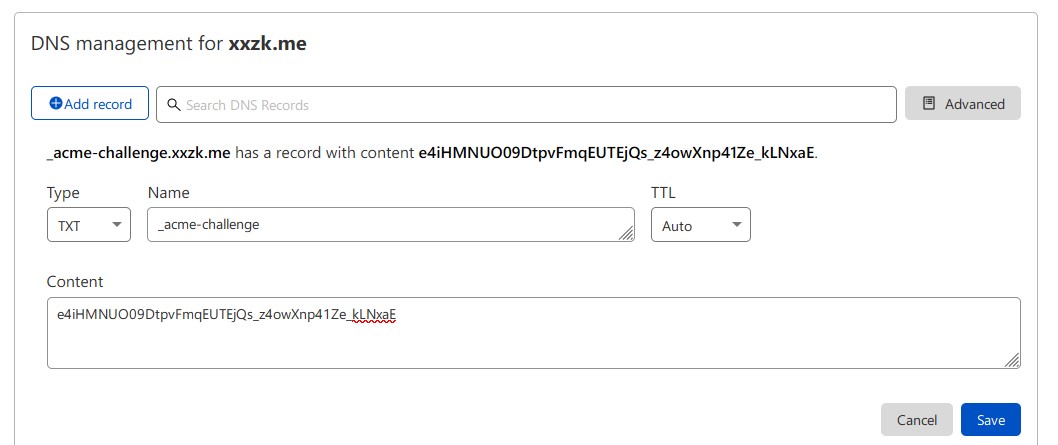Viewport: 1058px width, 445px height.
Task: Click the Content box resize handle
Action: [1012, 360]
